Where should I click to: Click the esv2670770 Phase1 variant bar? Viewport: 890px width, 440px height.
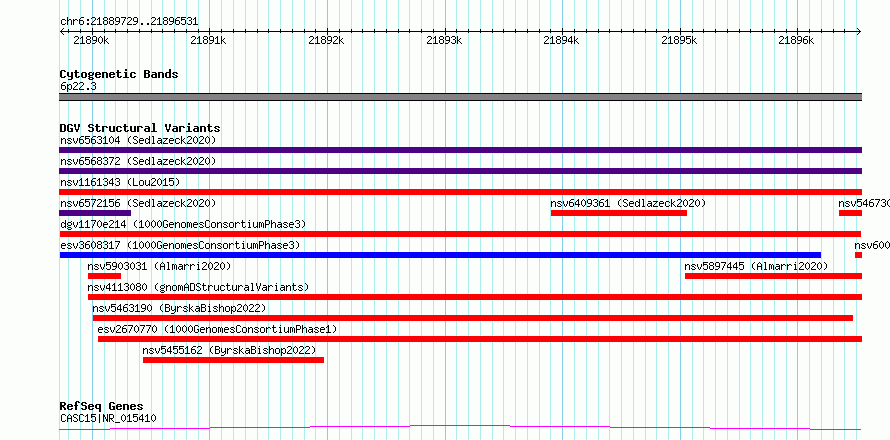[480, 339]
